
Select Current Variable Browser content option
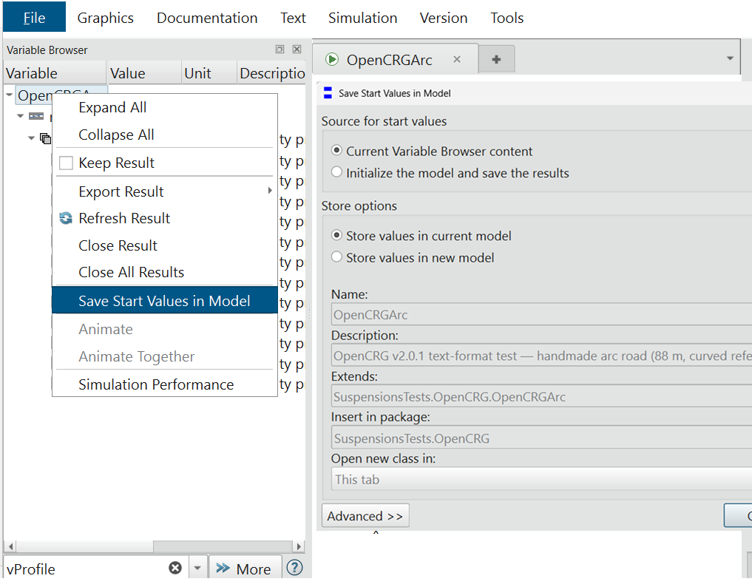pos(337,151)
